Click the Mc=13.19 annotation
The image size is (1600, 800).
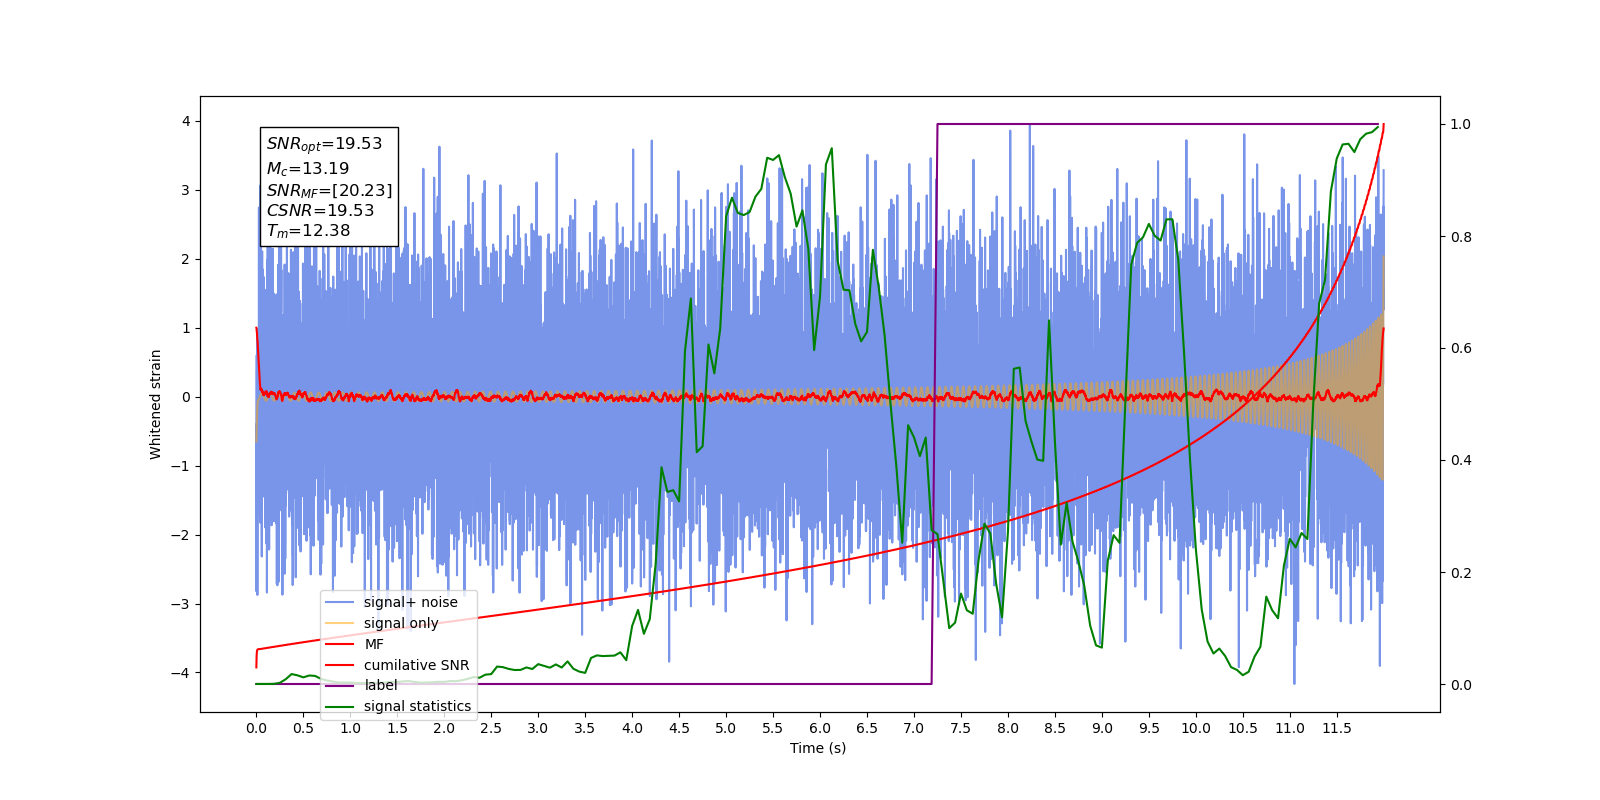(x=308, y=168)
